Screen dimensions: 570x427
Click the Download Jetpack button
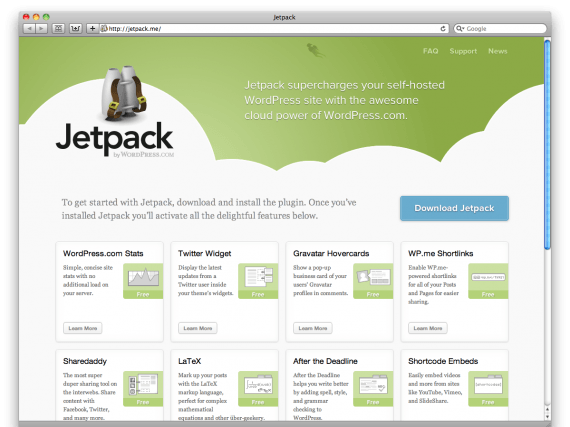pyautogui.click(x=454, y=208)
